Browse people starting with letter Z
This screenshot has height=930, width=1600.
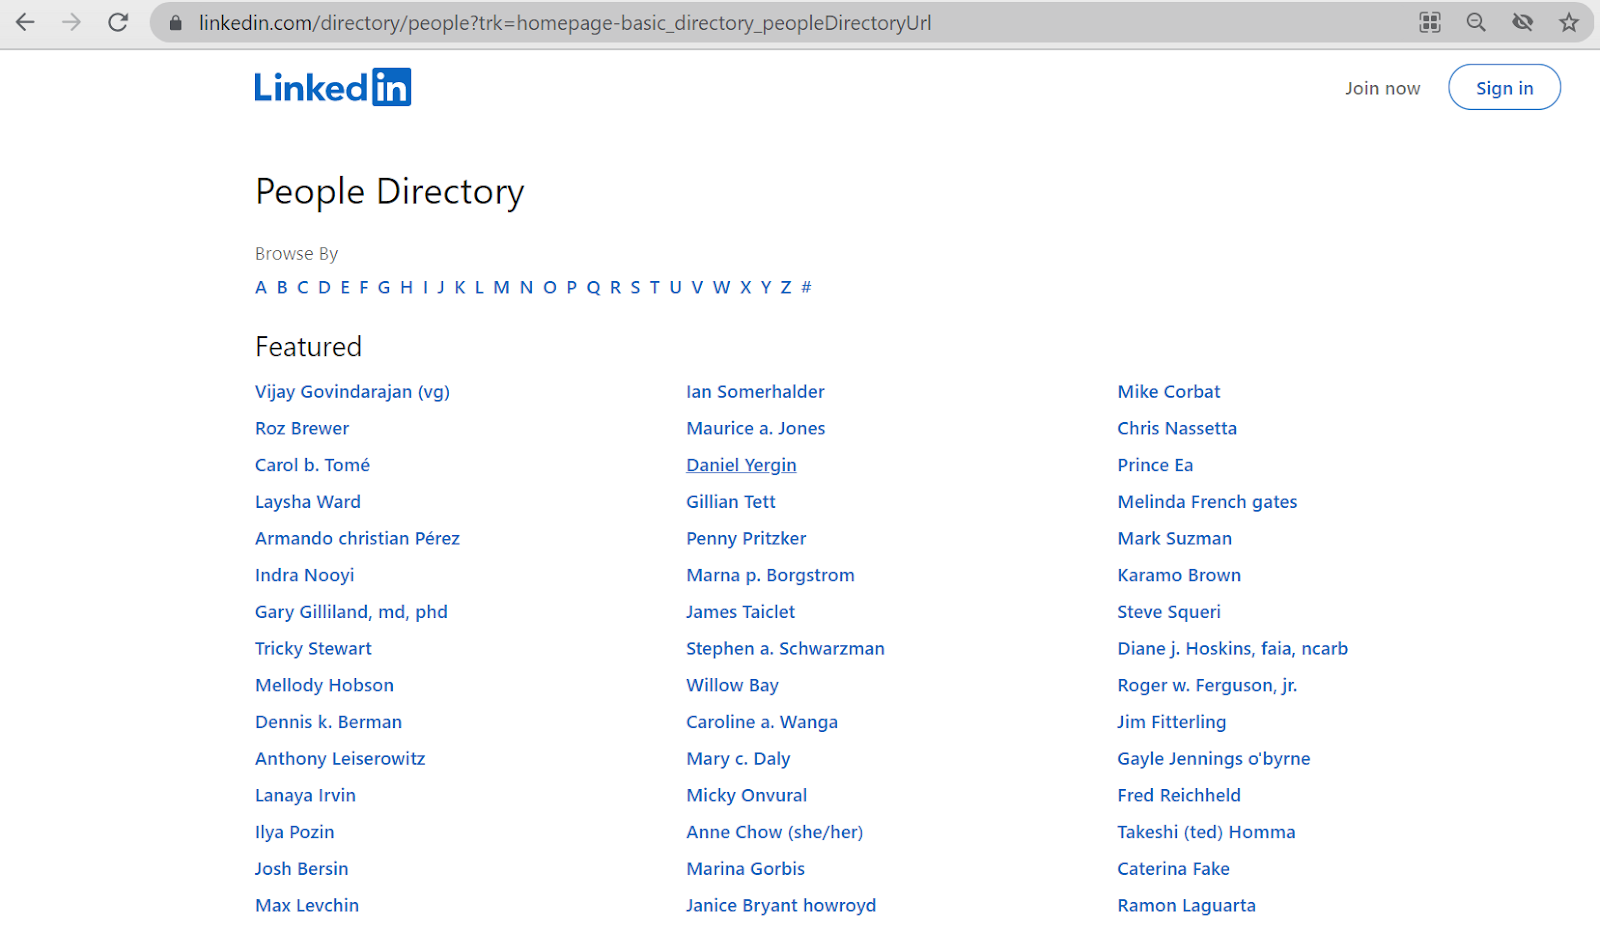click(x=785, y=287)
